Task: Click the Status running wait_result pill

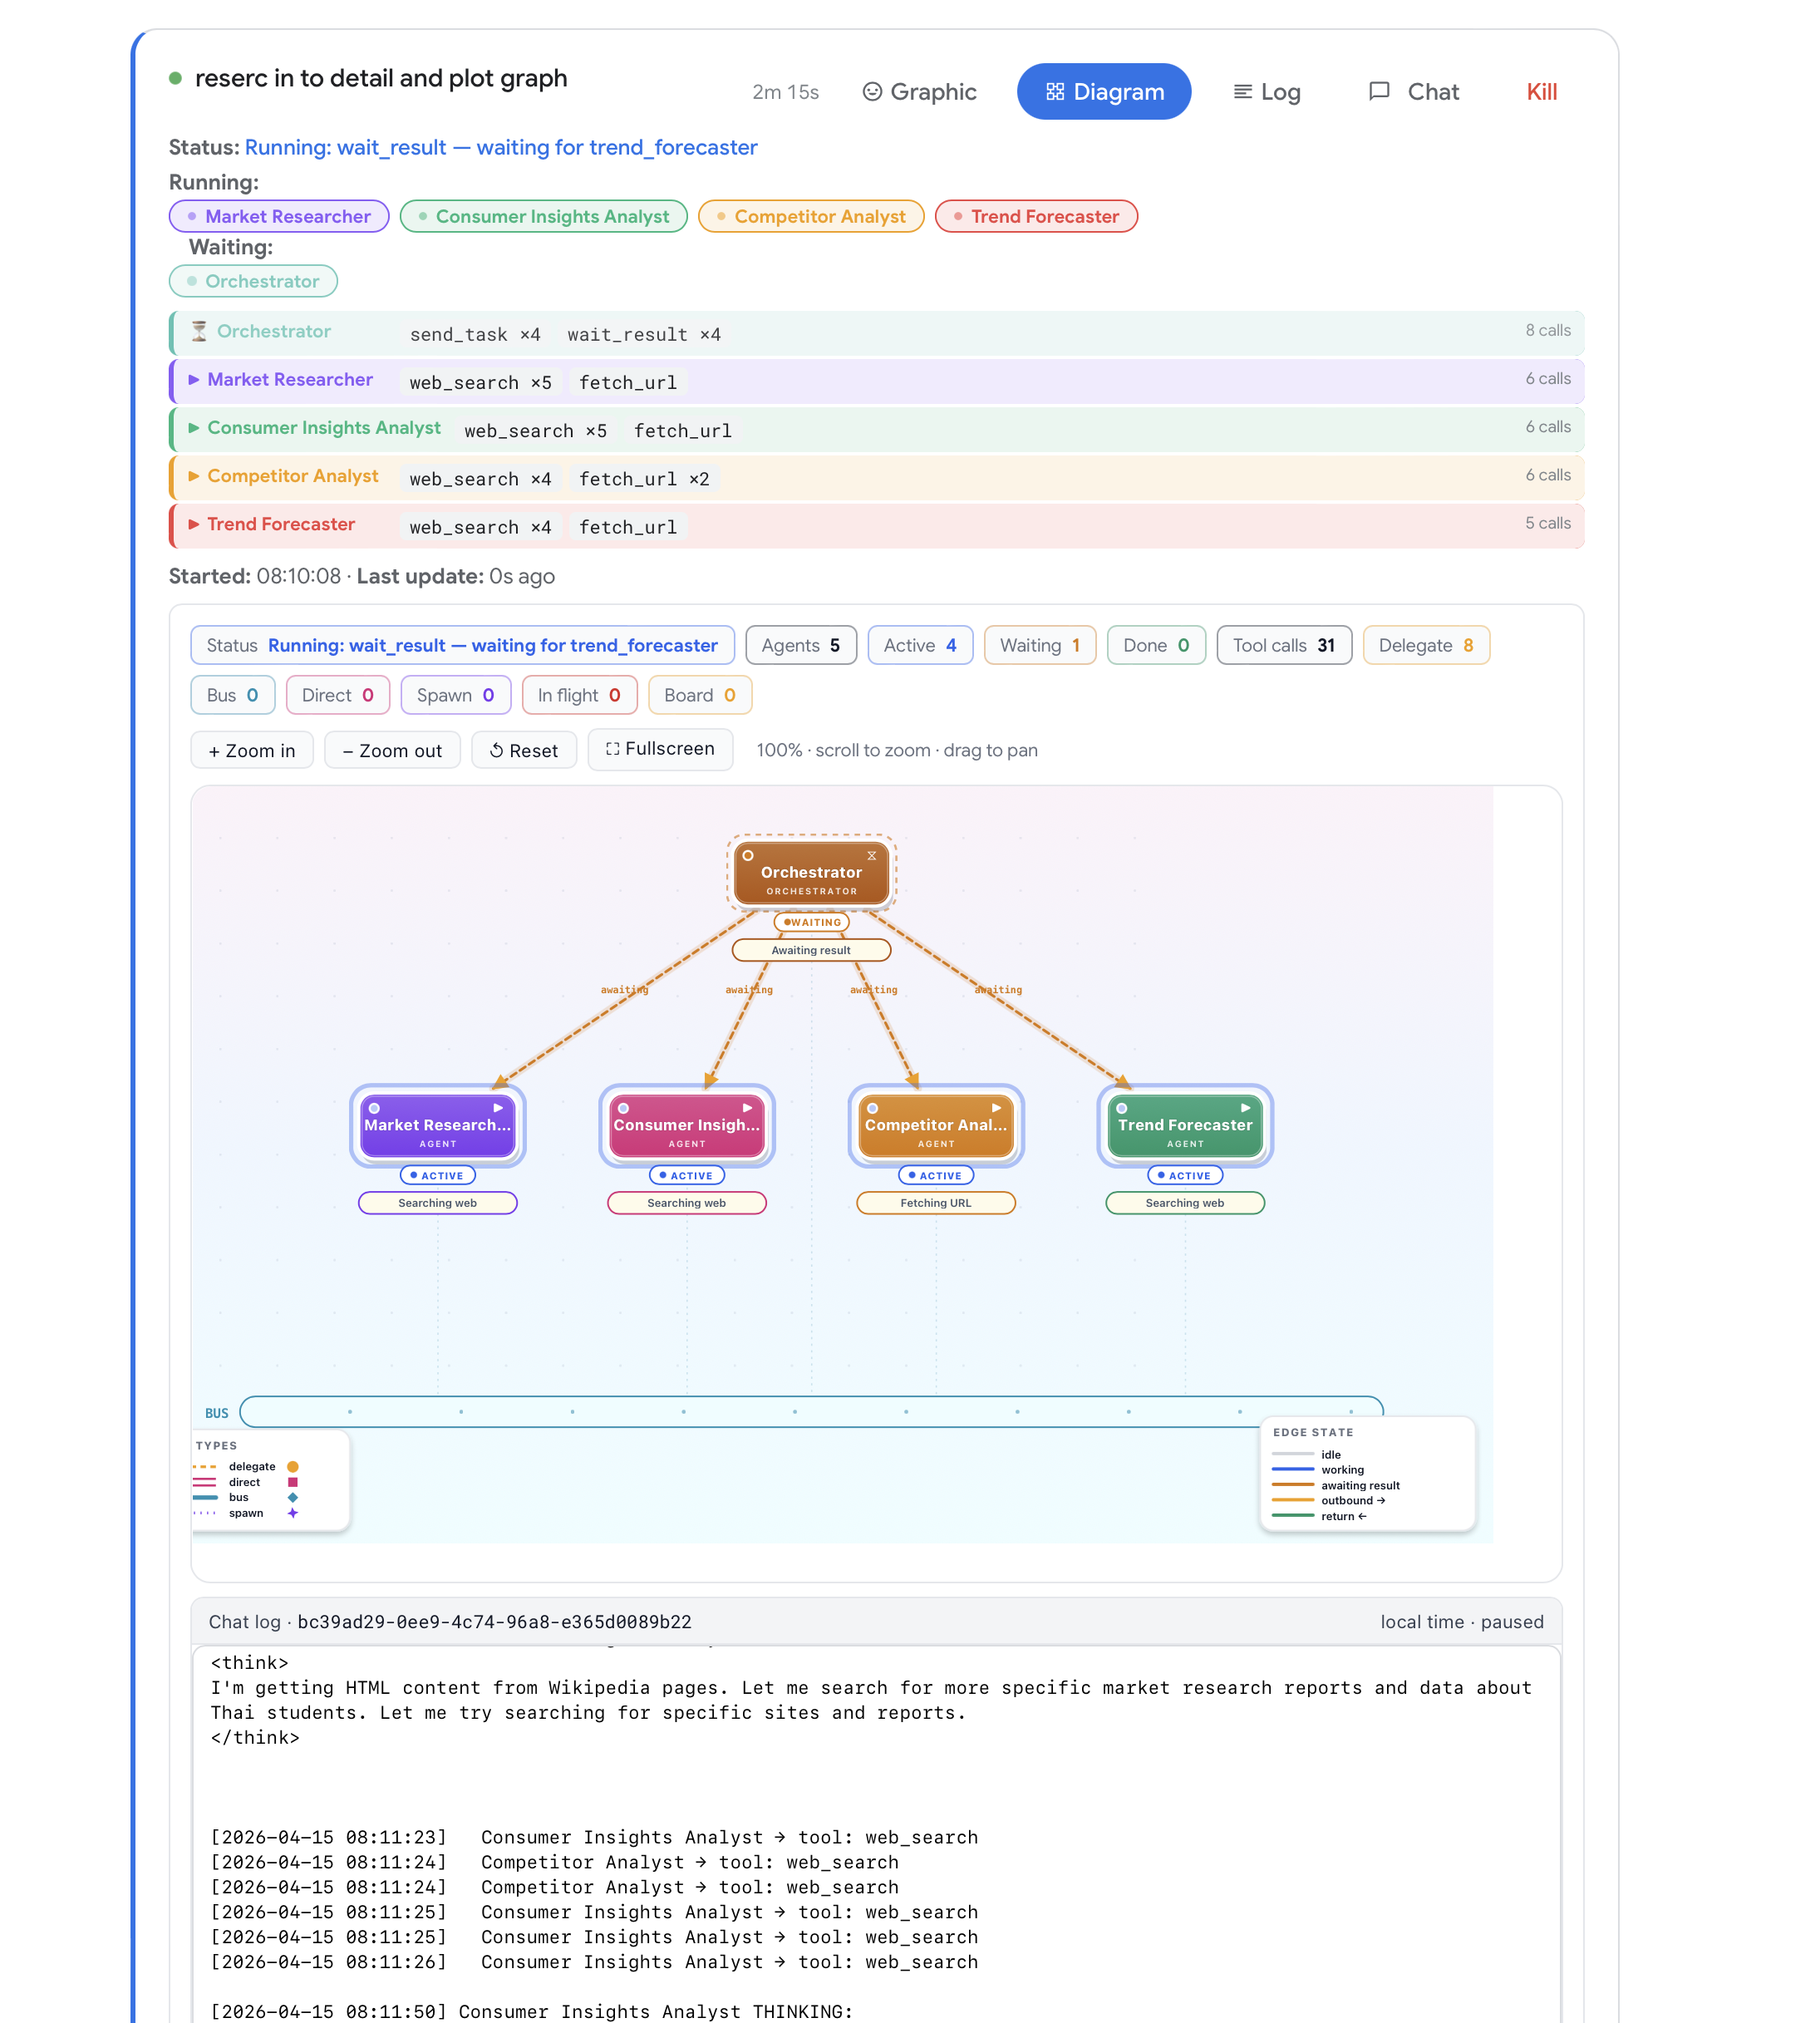Action: coord(462,645)
